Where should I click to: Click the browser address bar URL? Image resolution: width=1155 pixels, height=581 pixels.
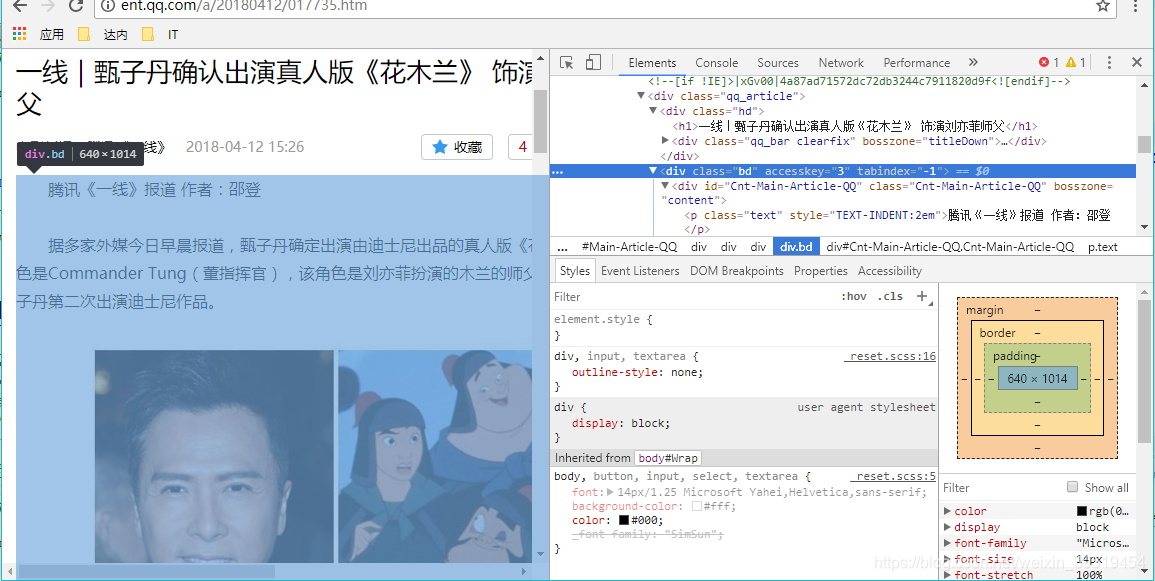[x=244, y=6]
